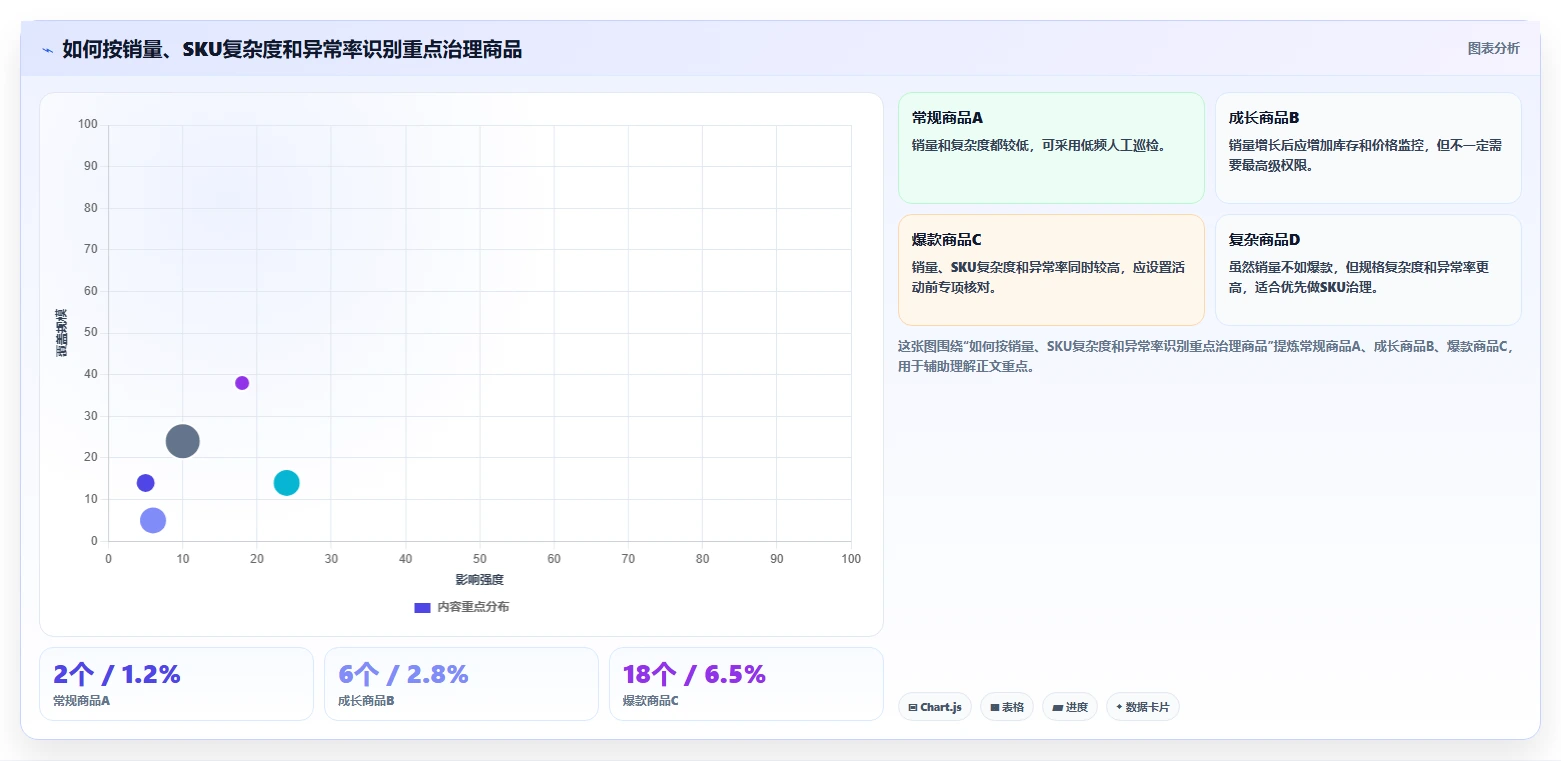
Task: Click the 常规商品A caption under 2个
Action: click(x=82, y=701)
